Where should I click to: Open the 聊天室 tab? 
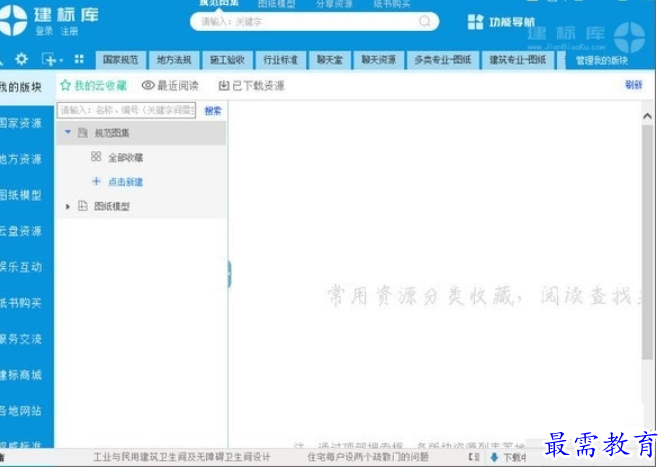[x=330, y=60]
